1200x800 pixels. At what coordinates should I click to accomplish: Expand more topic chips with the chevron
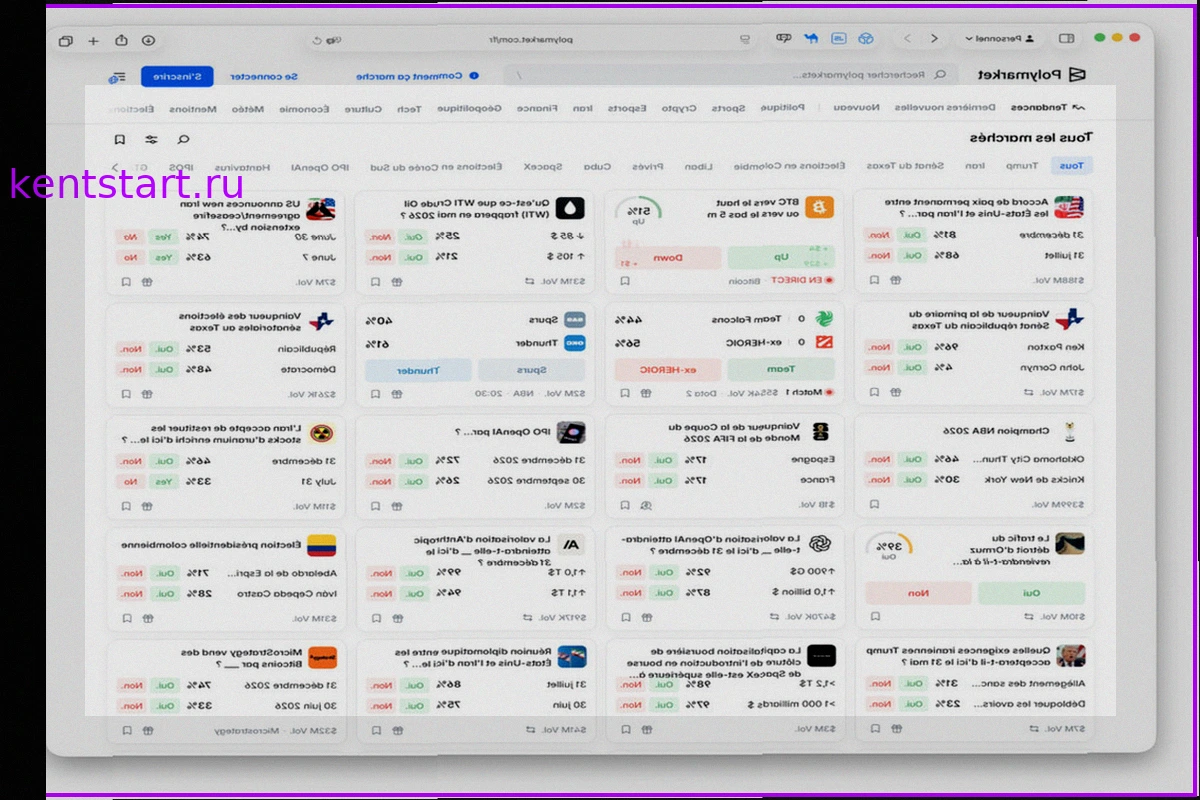[115, 167]
